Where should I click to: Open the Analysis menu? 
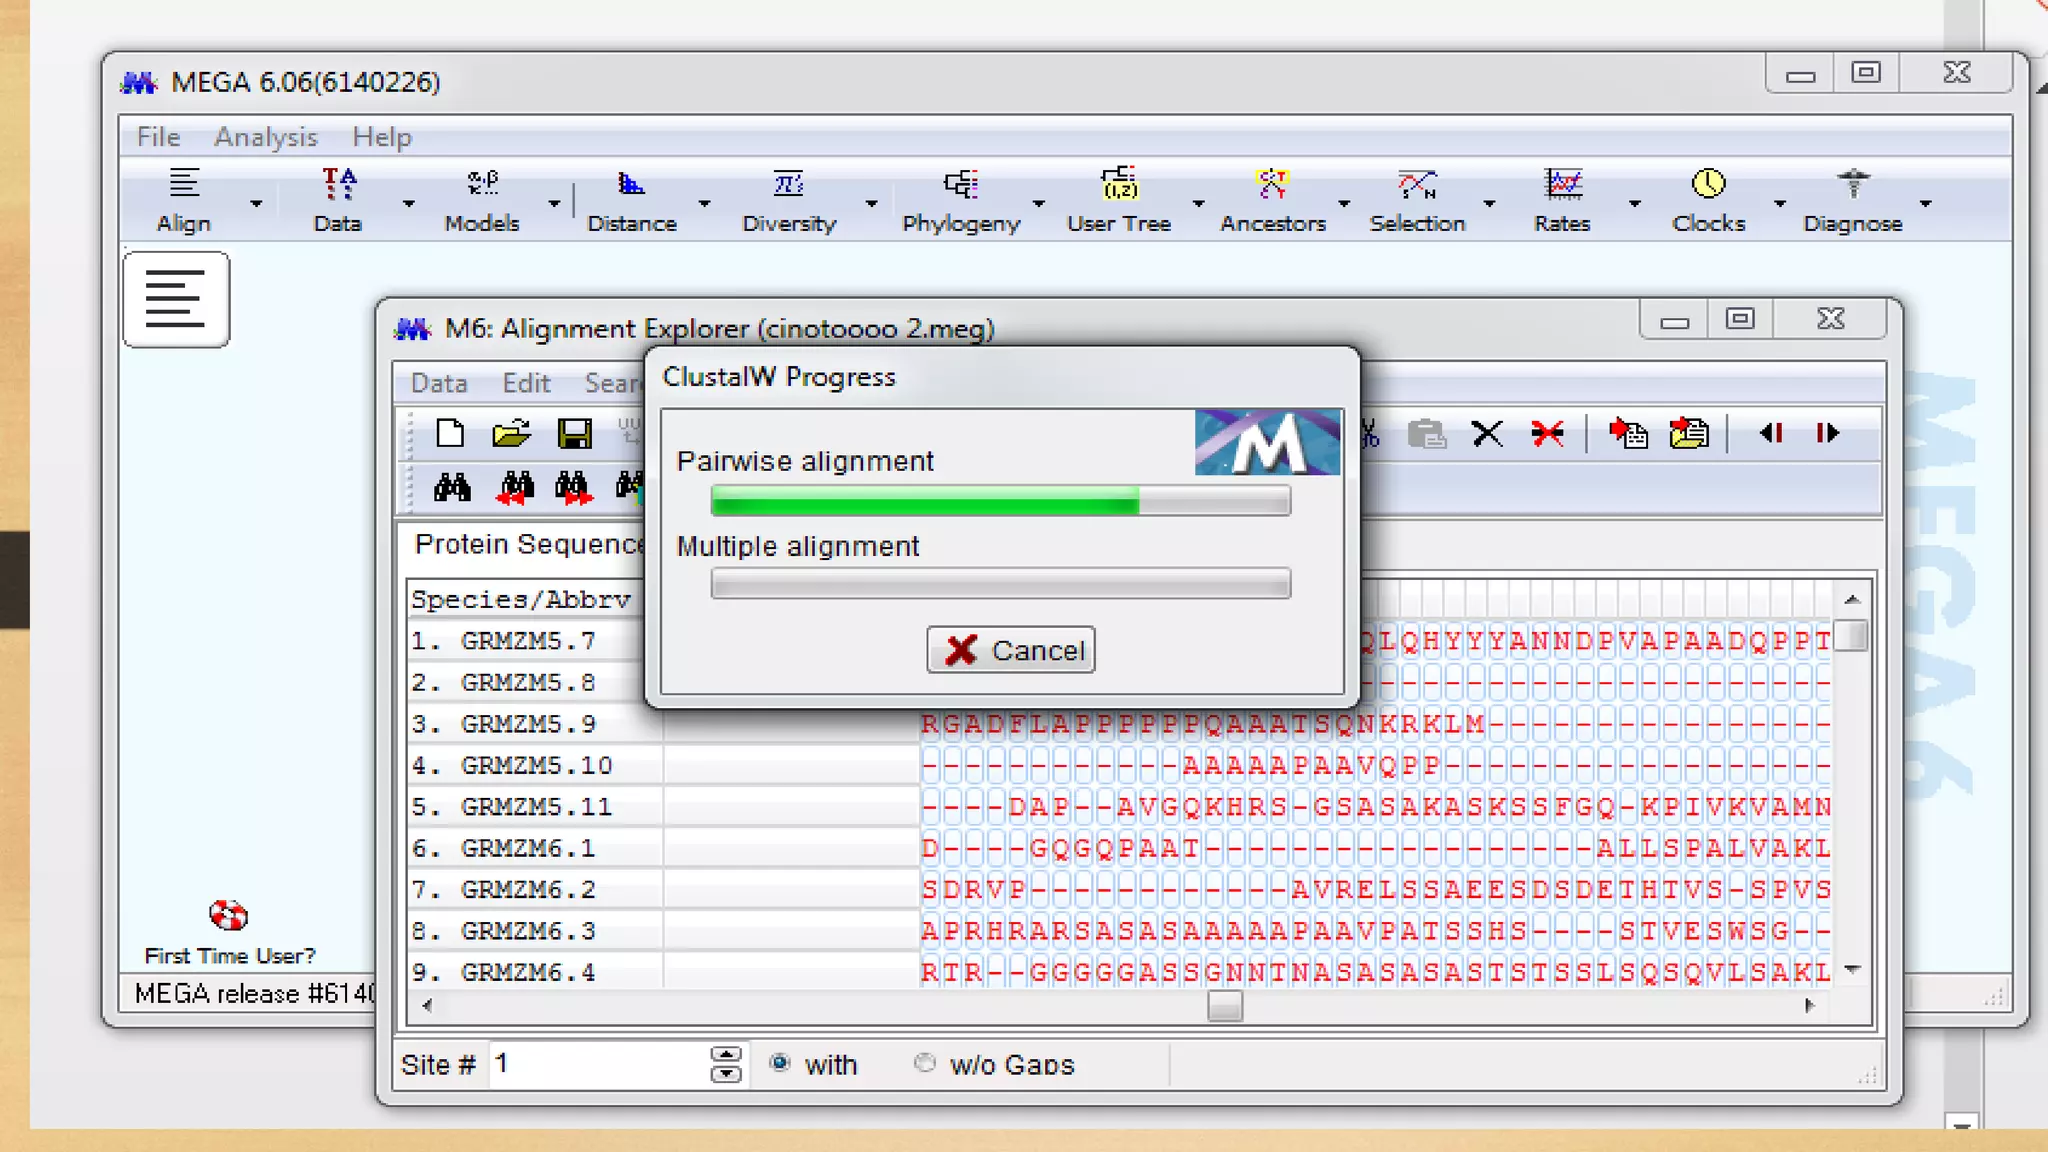click(x=265, y=137)
